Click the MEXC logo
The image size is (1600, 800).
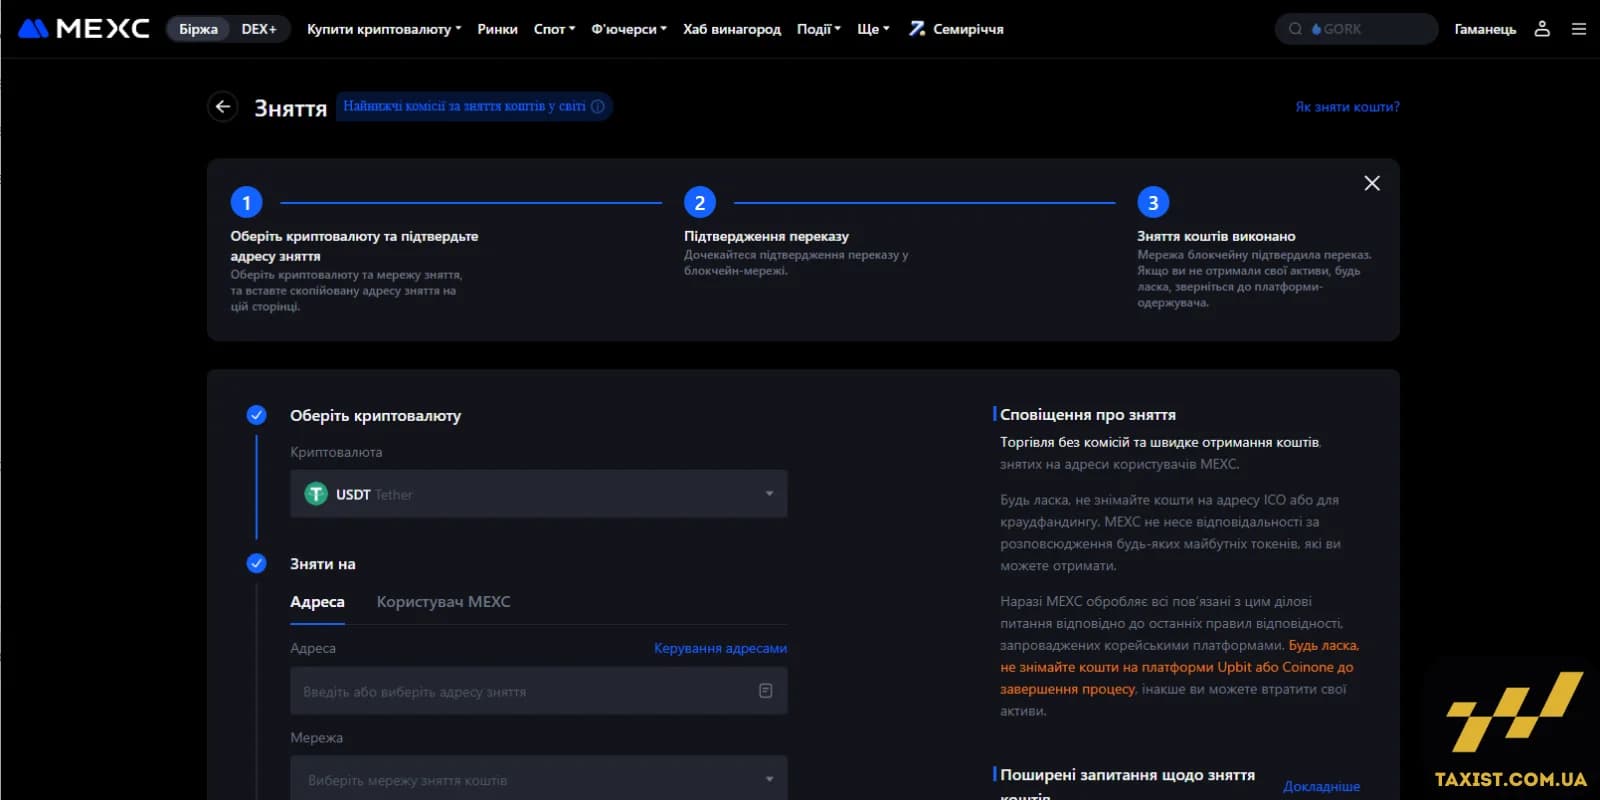84,29
